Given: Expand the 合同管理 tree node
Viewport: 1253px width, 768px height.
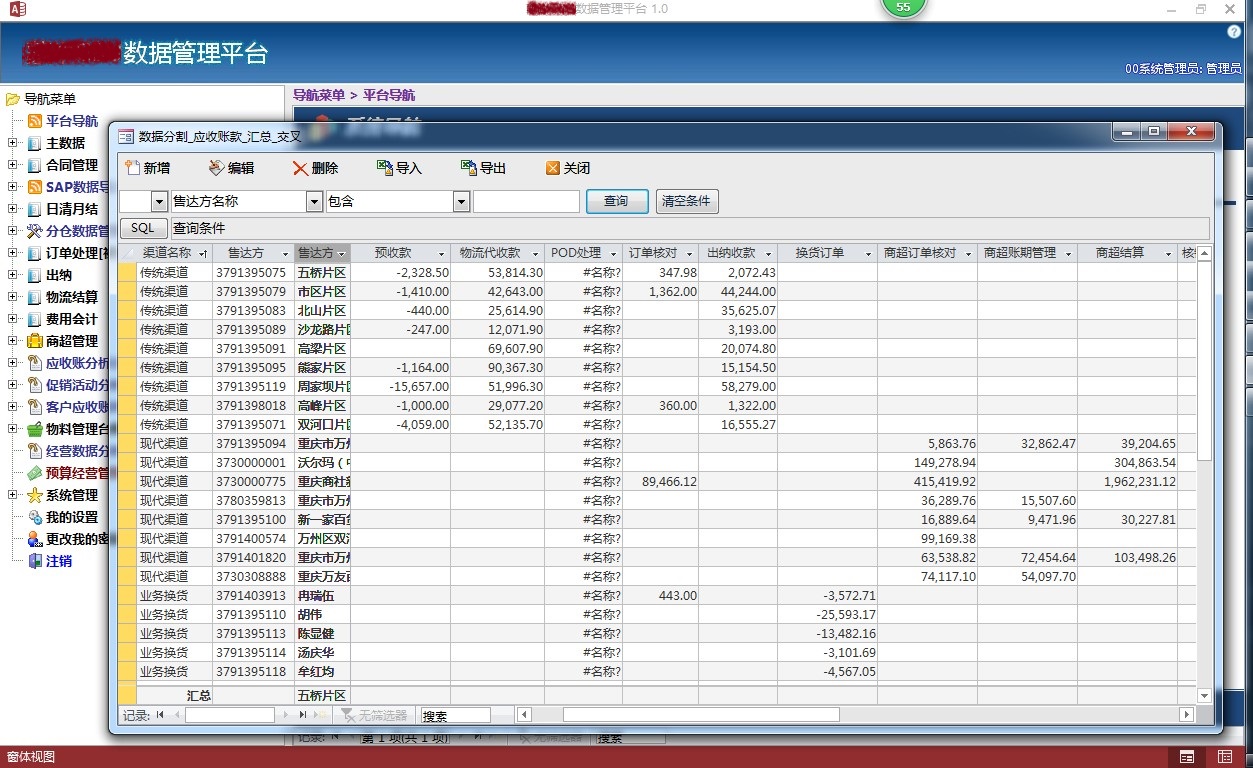Looking at the screenshot, I should 13,165.
